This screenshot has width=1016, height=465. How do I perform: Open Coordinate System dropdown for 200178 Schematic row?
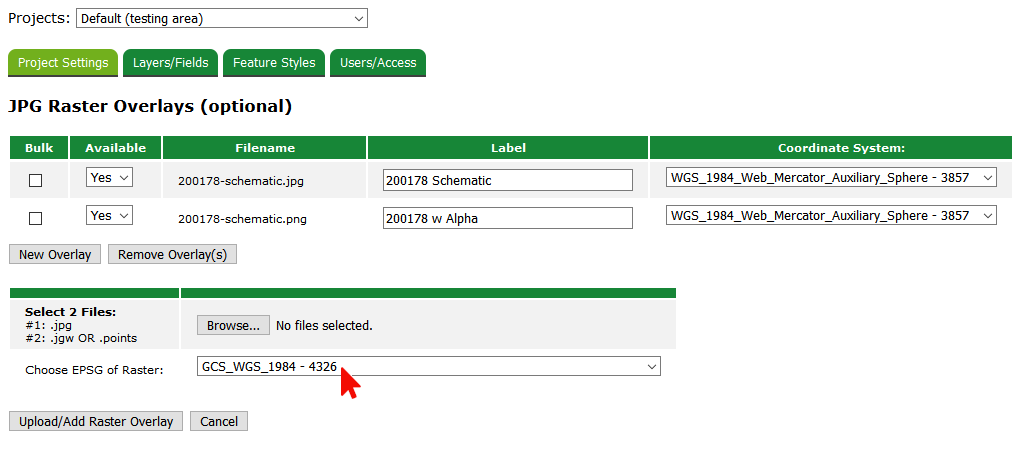[x=831, y=178]
